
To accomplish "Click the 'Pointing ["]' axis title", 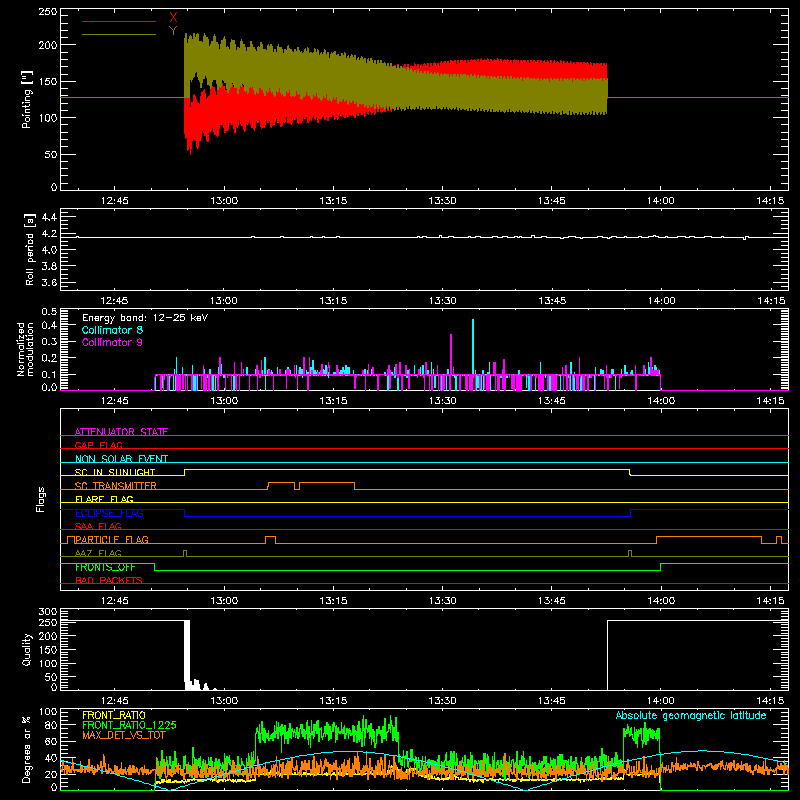I will [27, 99].
